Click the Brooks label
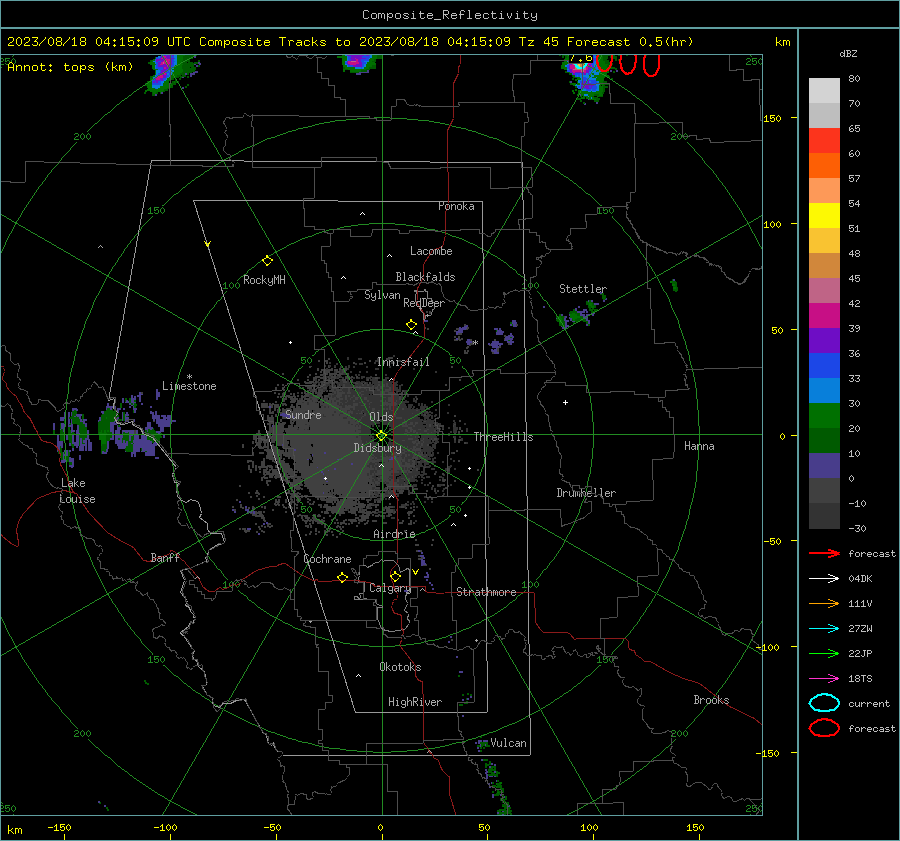 click(x=711, y=700)
